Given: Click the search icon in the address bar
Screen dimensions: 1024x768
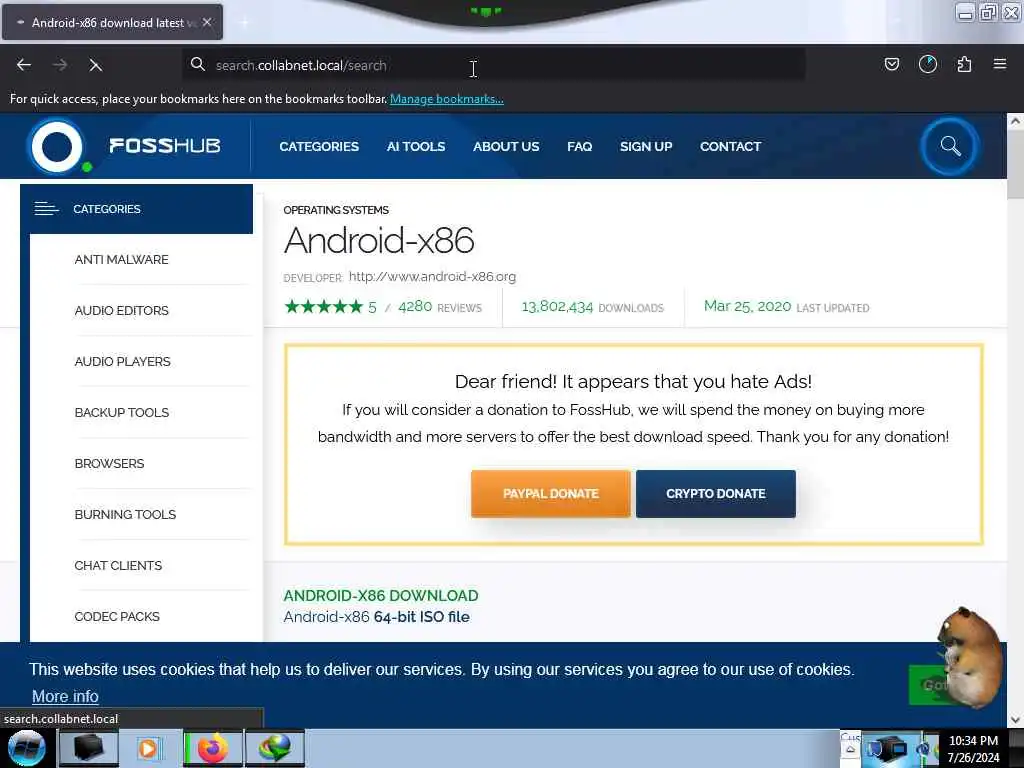Looking at the screenshot, I should tap(197, 64).
